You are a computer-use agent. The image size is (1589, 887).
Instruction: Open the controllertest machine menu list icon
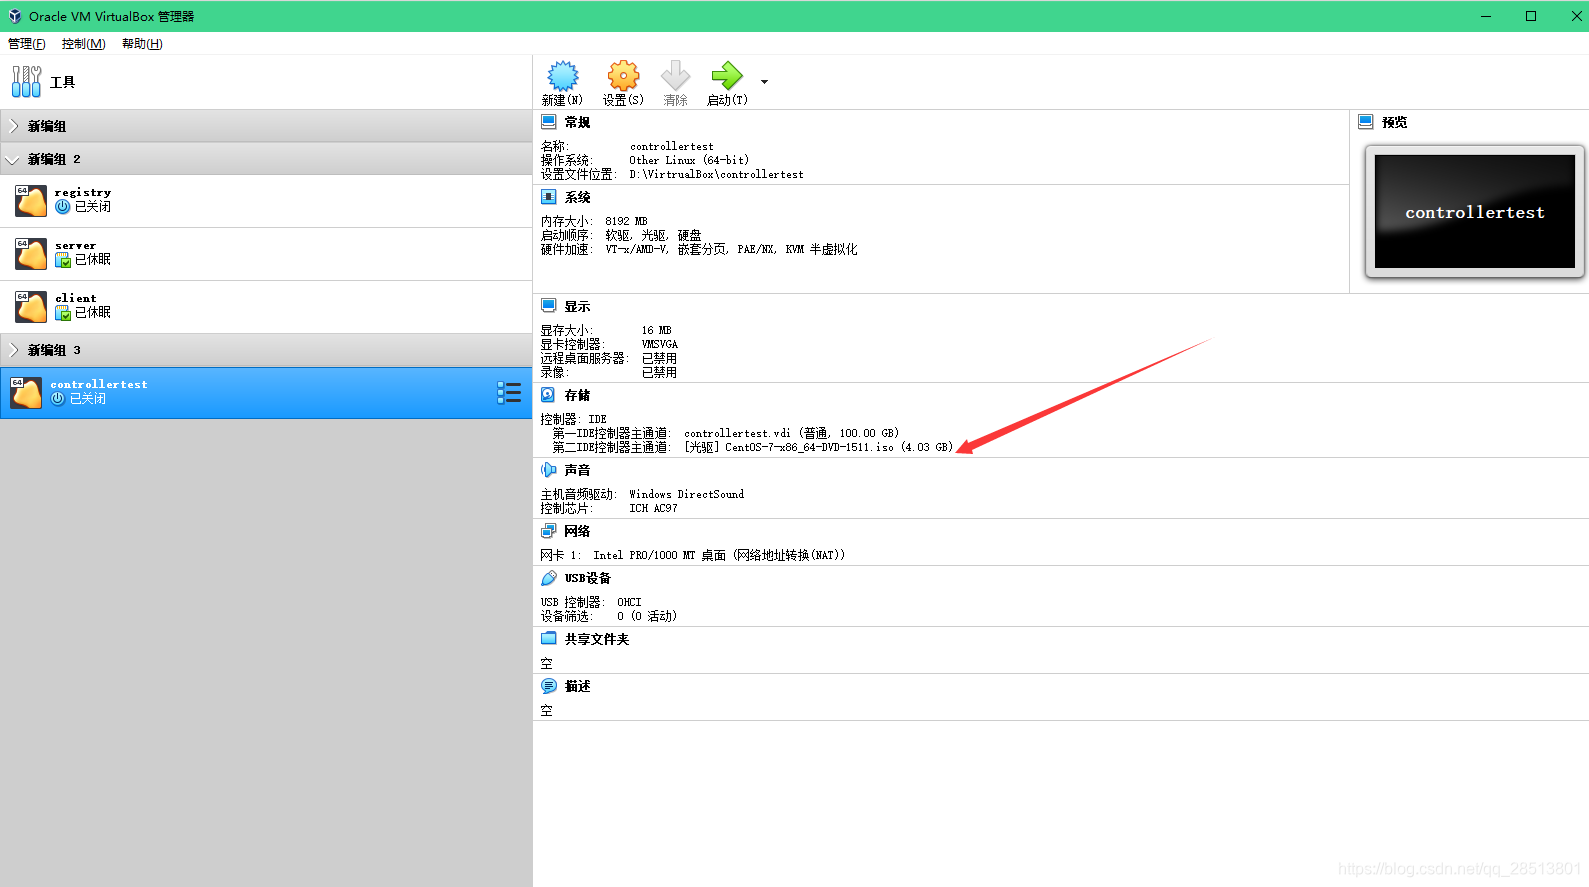509,393
